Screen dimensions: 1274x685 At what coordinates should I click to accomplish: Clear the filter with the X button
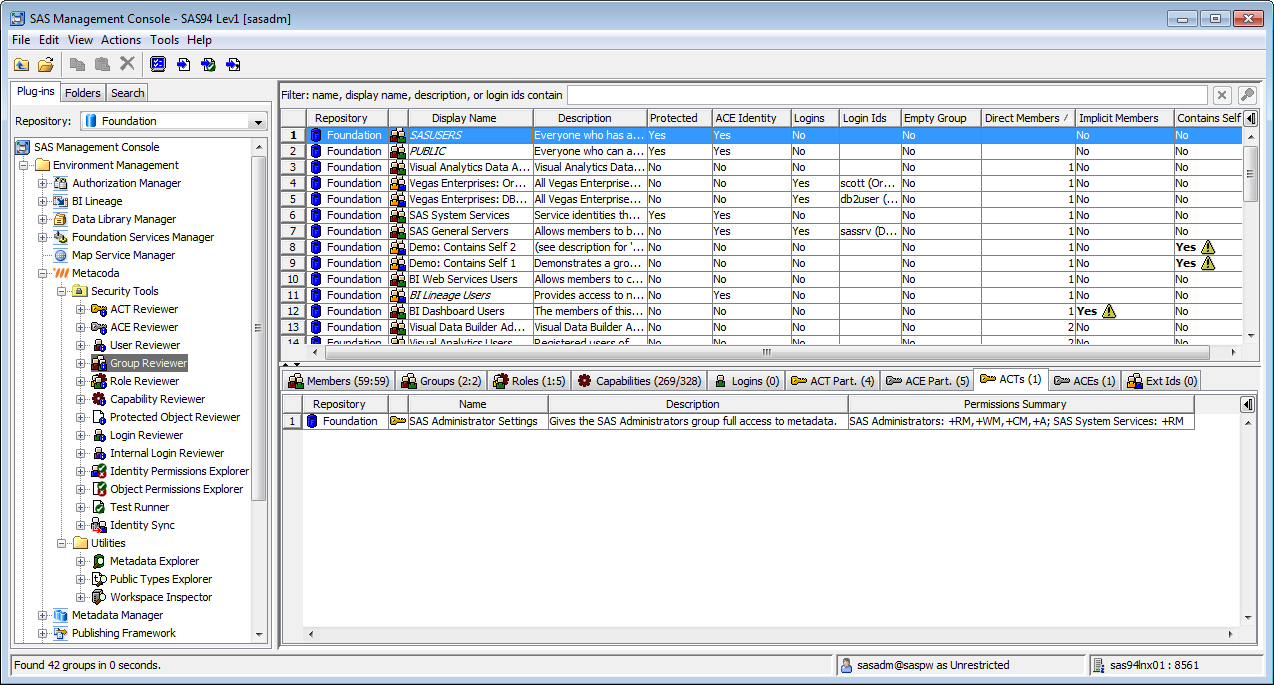(x=1222, y=95)
